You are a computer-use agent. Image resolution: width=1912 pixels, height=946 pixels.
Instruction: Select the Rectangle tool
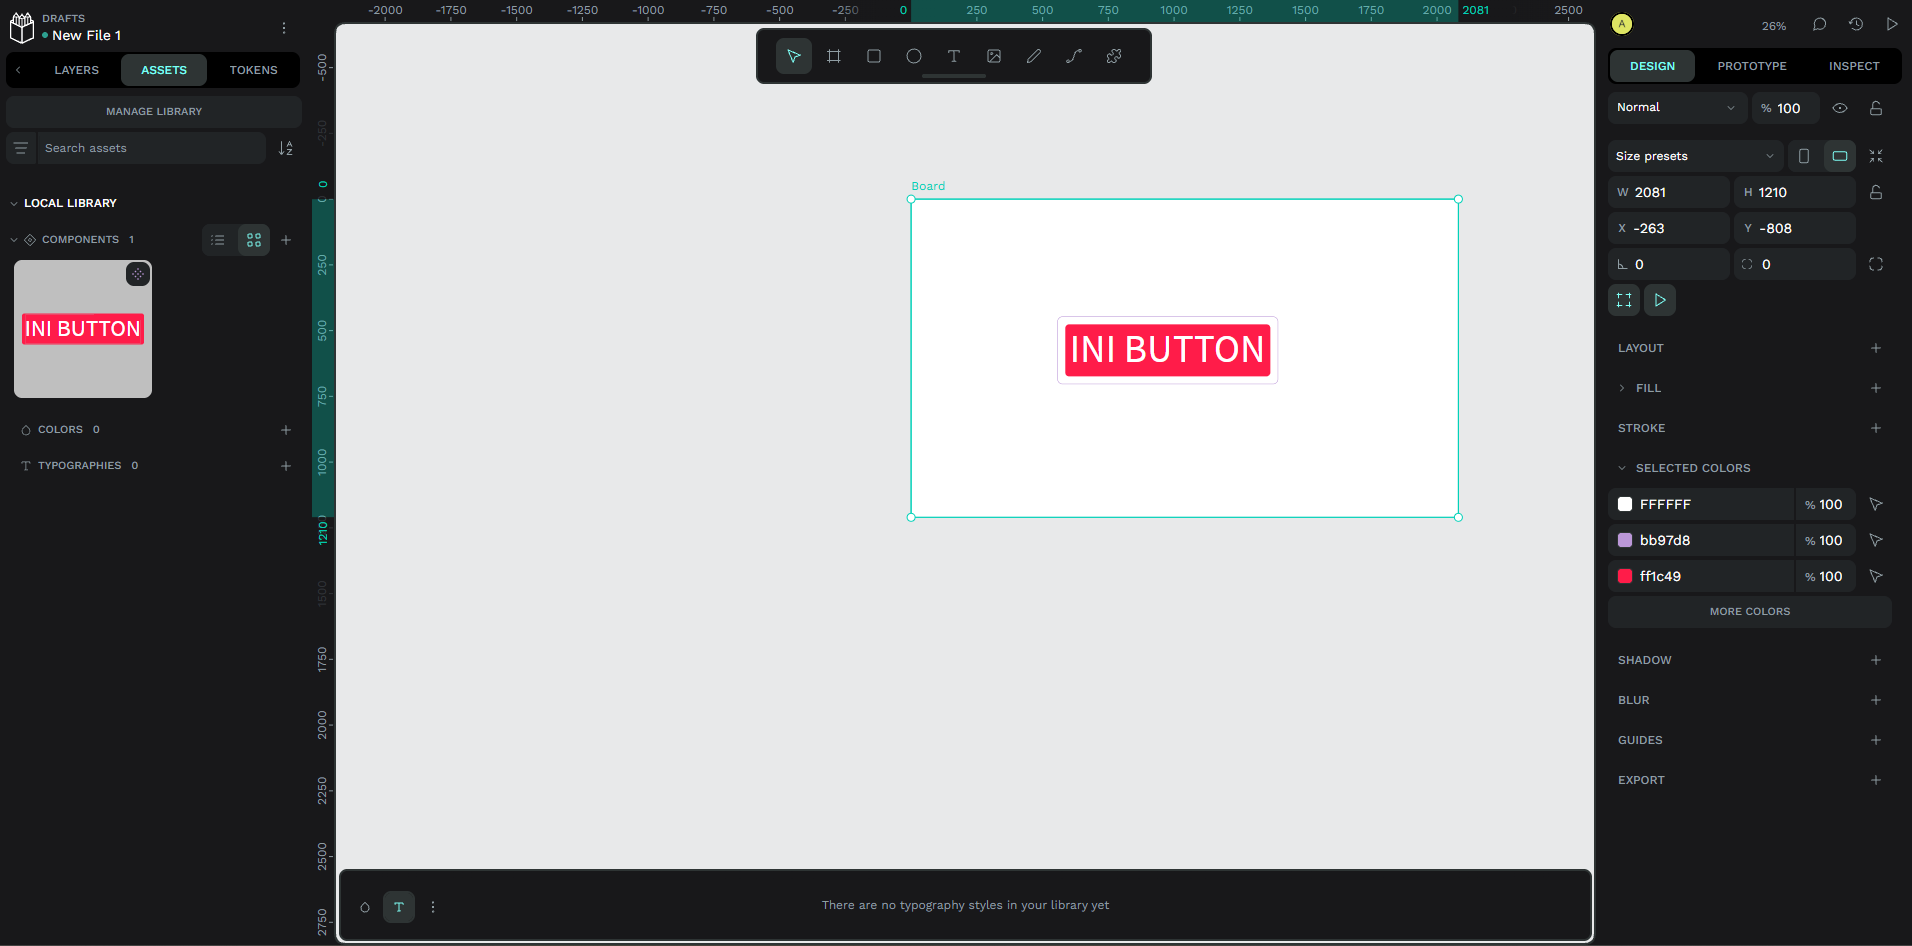click(x=873, y=56)
